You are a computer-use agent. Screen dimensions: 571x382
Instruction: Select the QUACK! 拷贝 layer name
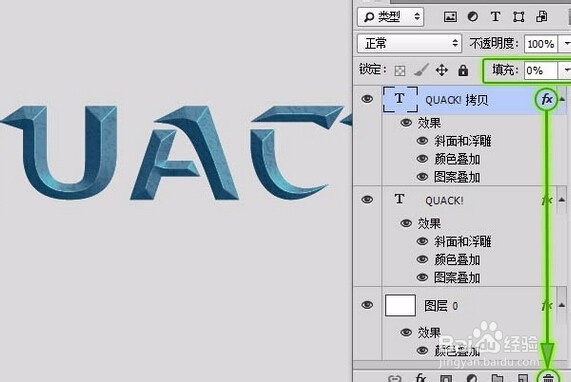457,100
